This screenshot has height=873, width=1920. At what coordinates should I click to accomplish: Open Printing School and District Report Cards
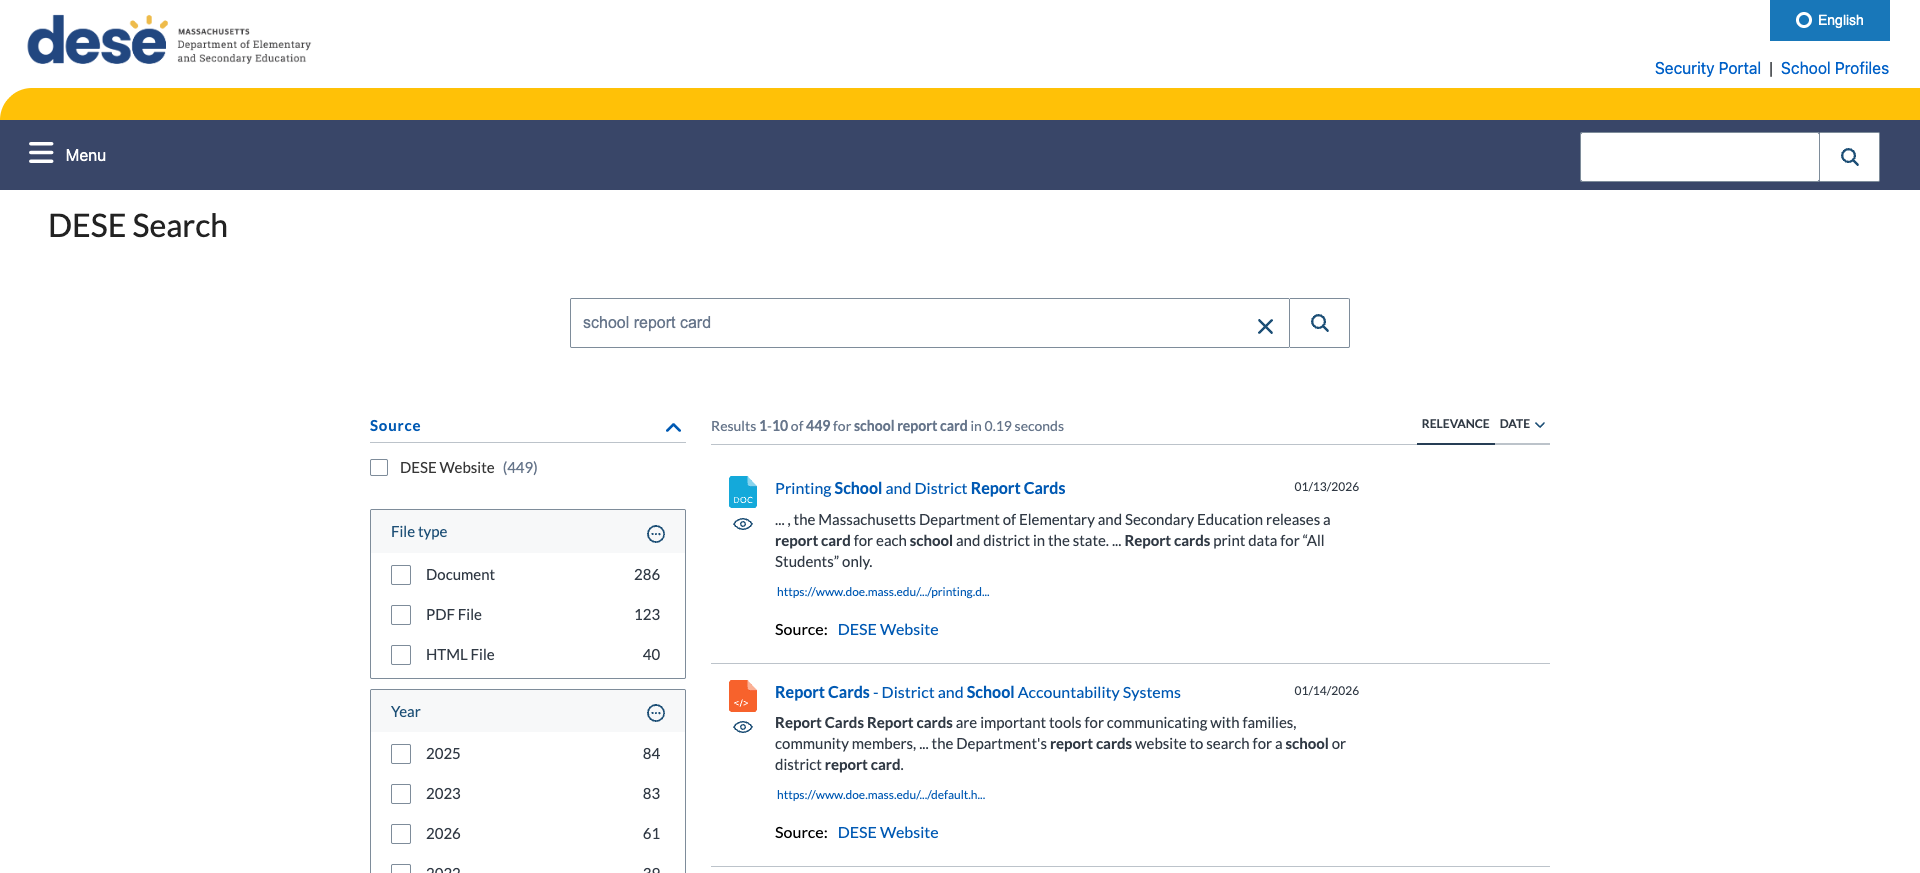pos(920,488)
